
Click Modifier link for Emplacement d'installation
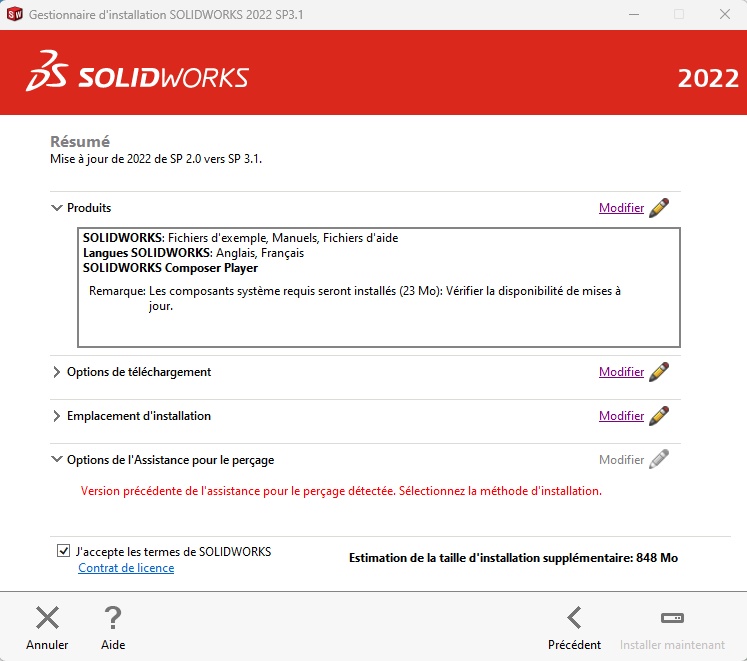pos(621,416)
